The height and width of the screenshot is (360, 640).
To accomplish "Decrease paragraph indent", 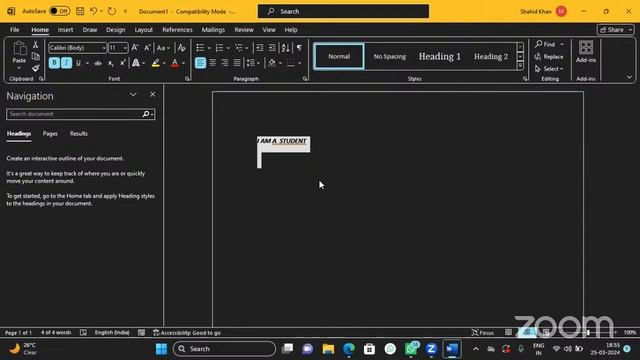I will point(260,48).
